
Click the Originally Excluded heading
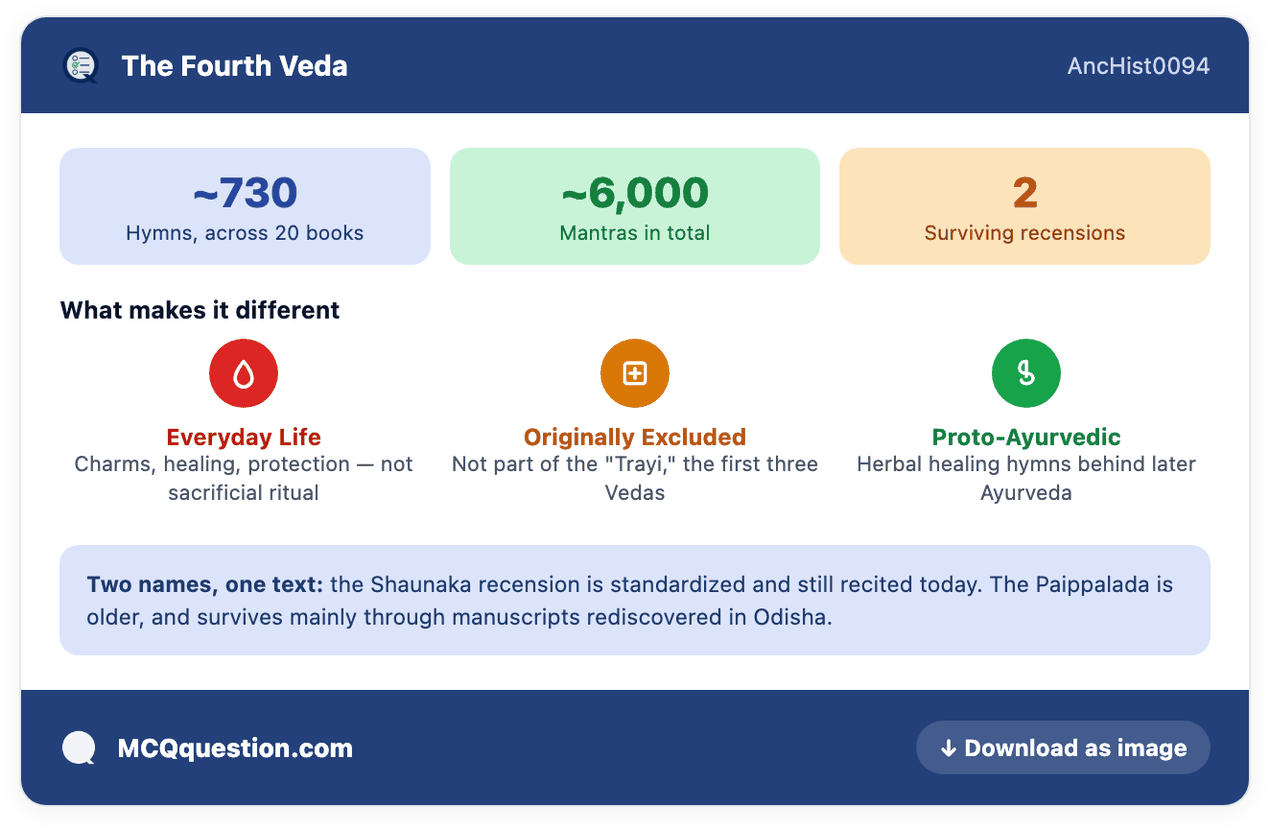pyautogui.click(x=635, y=437)
